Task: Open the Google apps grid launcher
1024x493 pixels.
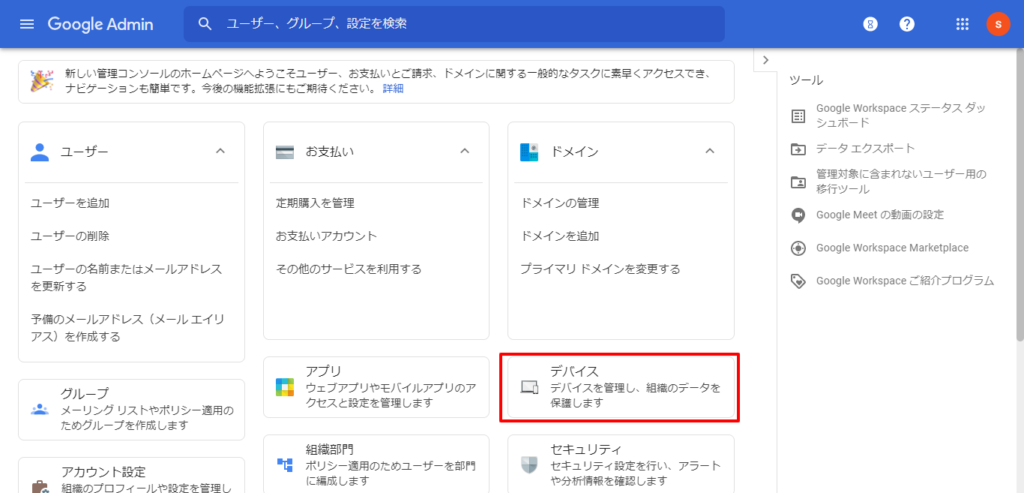Action: 963,24
